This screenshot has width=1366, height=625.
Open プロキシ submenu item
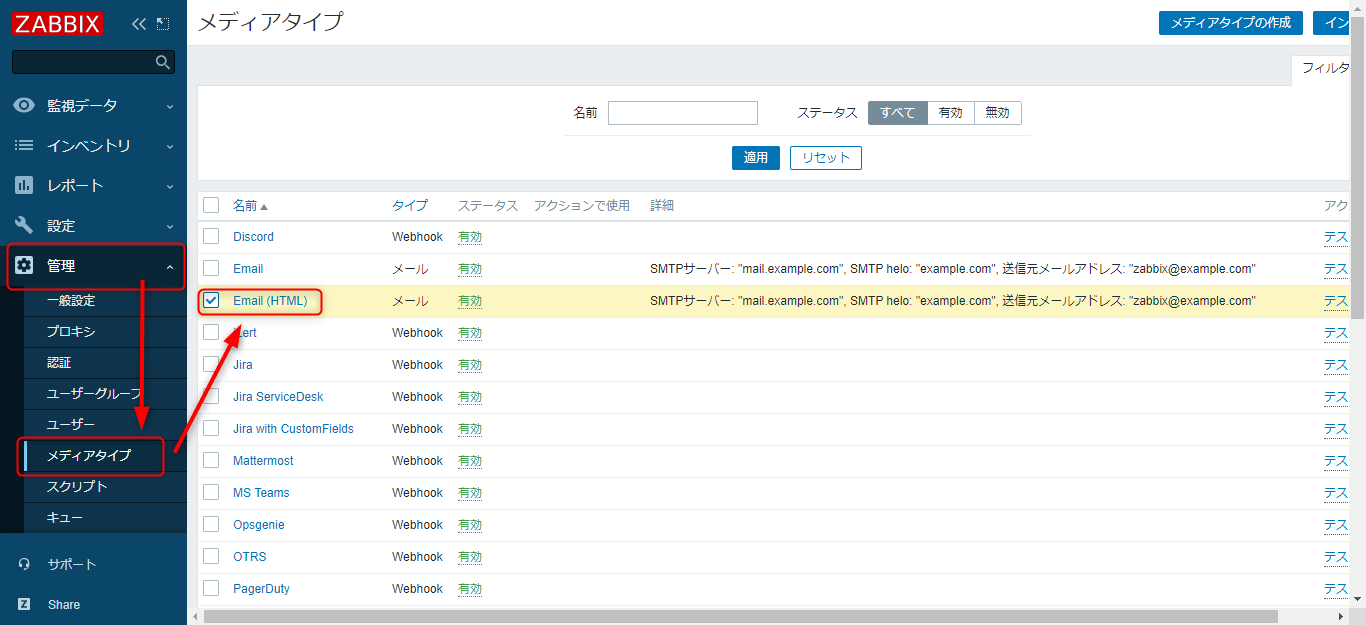[x=105, y=331]
